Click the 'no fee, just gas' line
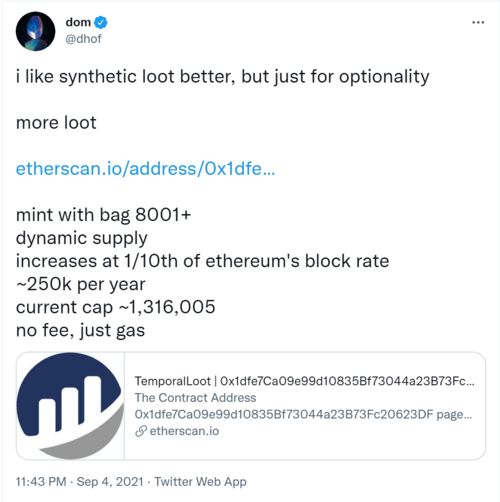The image size is (500, 502). pos(80,331)
